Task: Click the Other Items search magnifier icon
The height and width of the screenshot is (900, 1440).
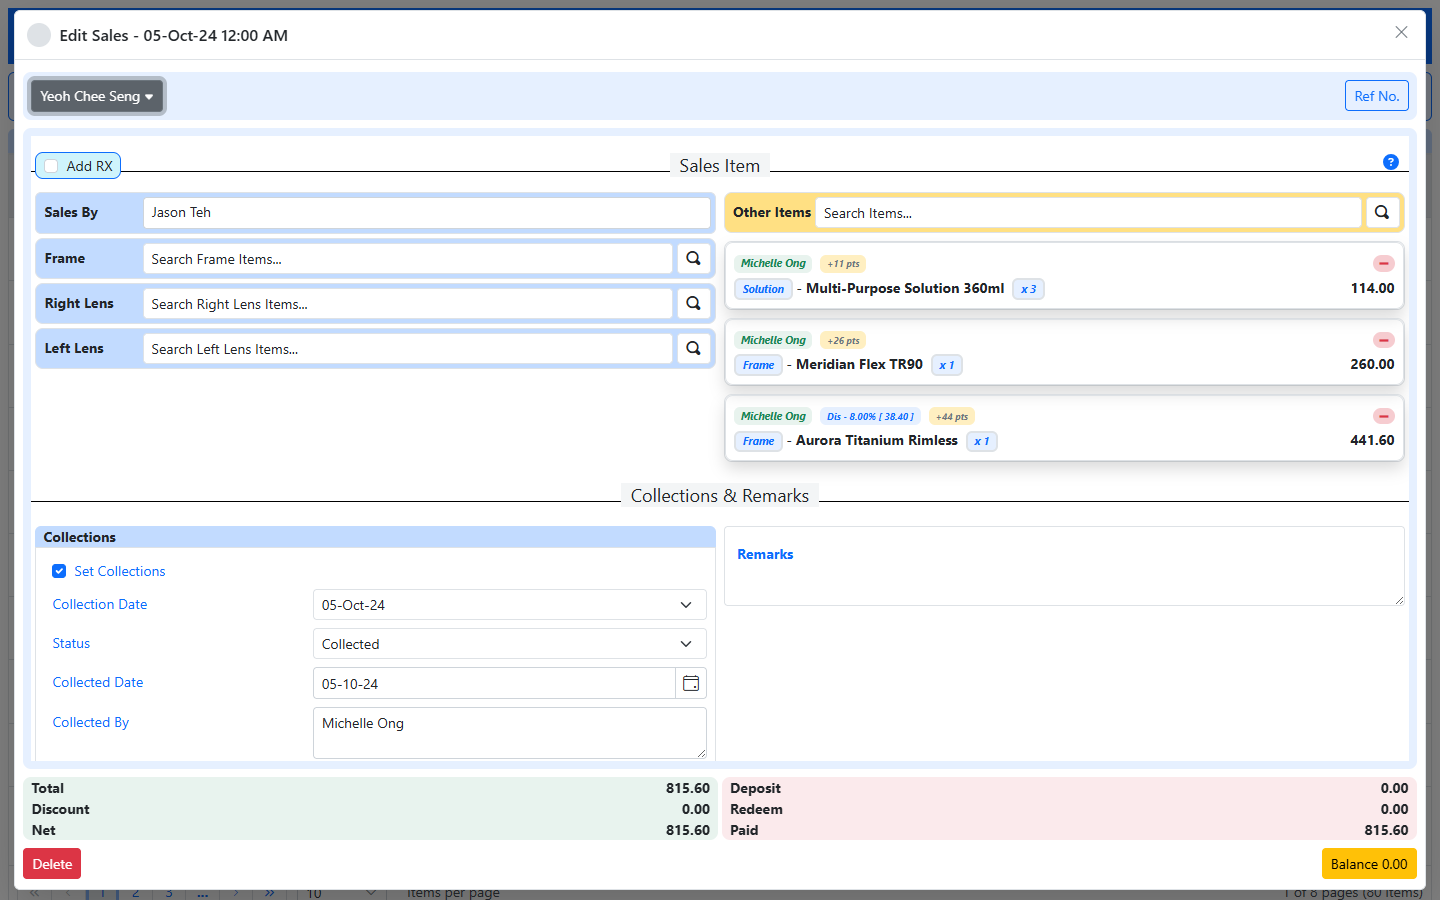Action: pos(1381,212)
